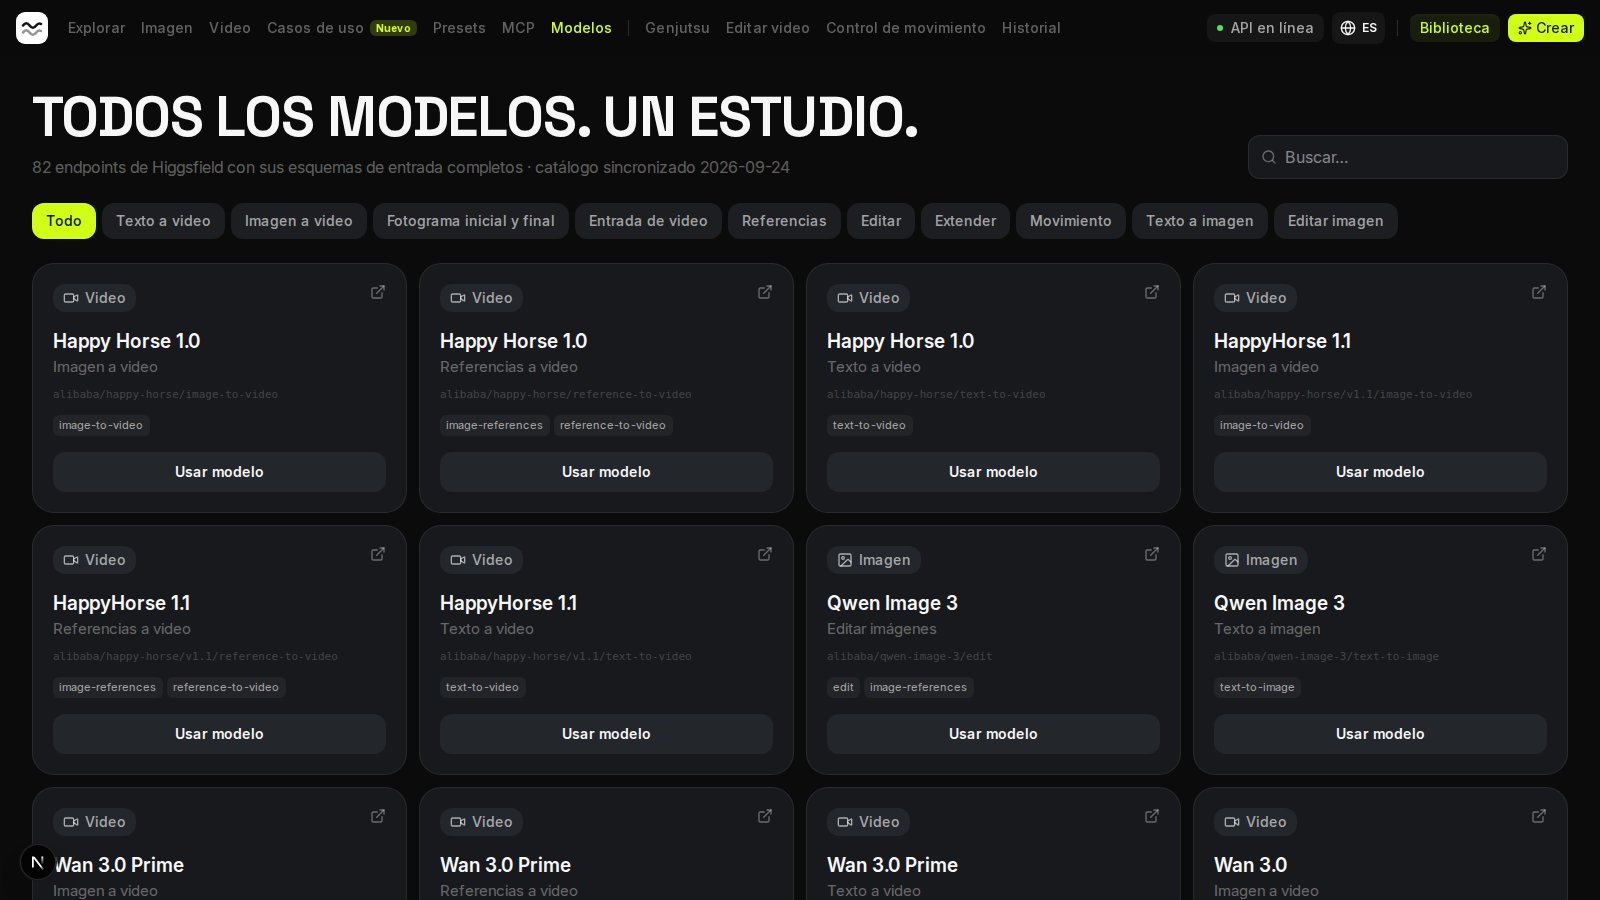This screenshot has height=900, width=1600.
Task: Open external link for HappyHorse 1.1 Referencias a video
Action: [378, 554]
